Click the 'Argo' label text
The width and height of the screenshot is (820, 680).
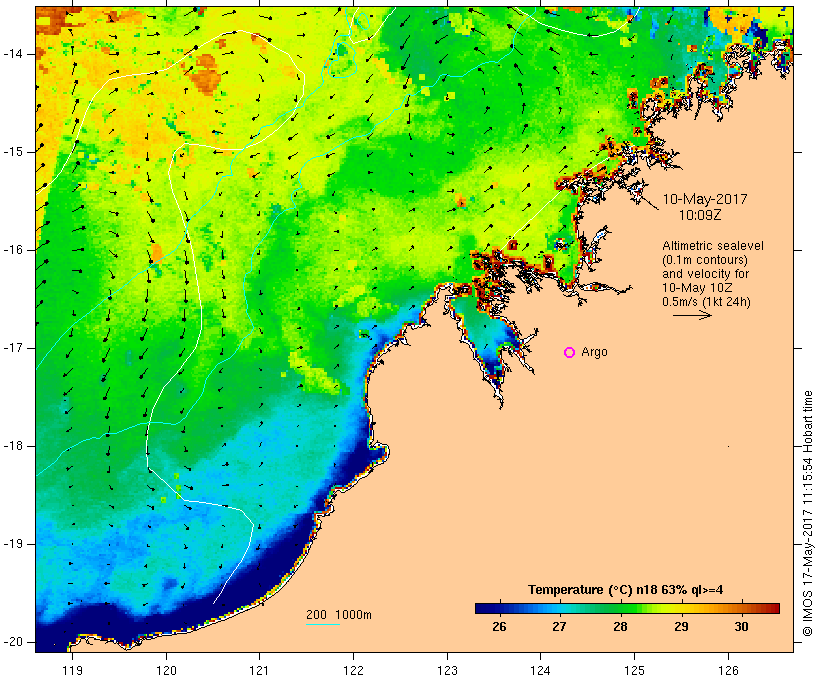point(595,353)
